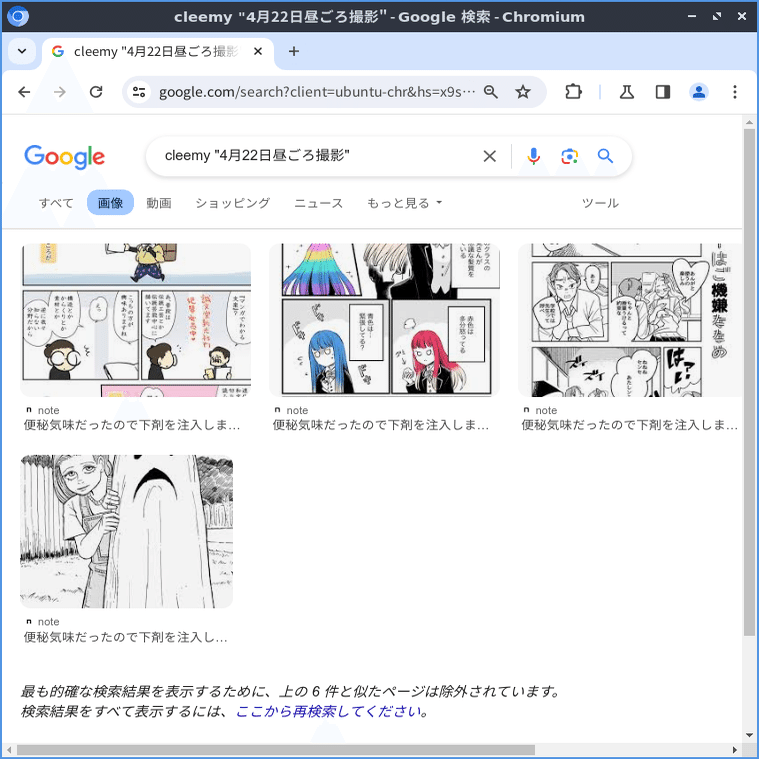Bookmark this page with the star icon
The width and height of the screenshot is (759, 759).
(x=522, y=92)
